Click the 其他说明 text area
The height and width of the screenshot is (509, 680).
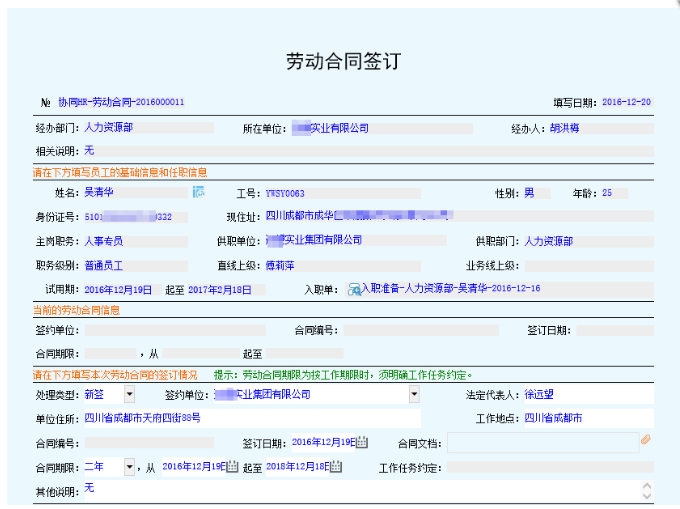pos(363,491)
